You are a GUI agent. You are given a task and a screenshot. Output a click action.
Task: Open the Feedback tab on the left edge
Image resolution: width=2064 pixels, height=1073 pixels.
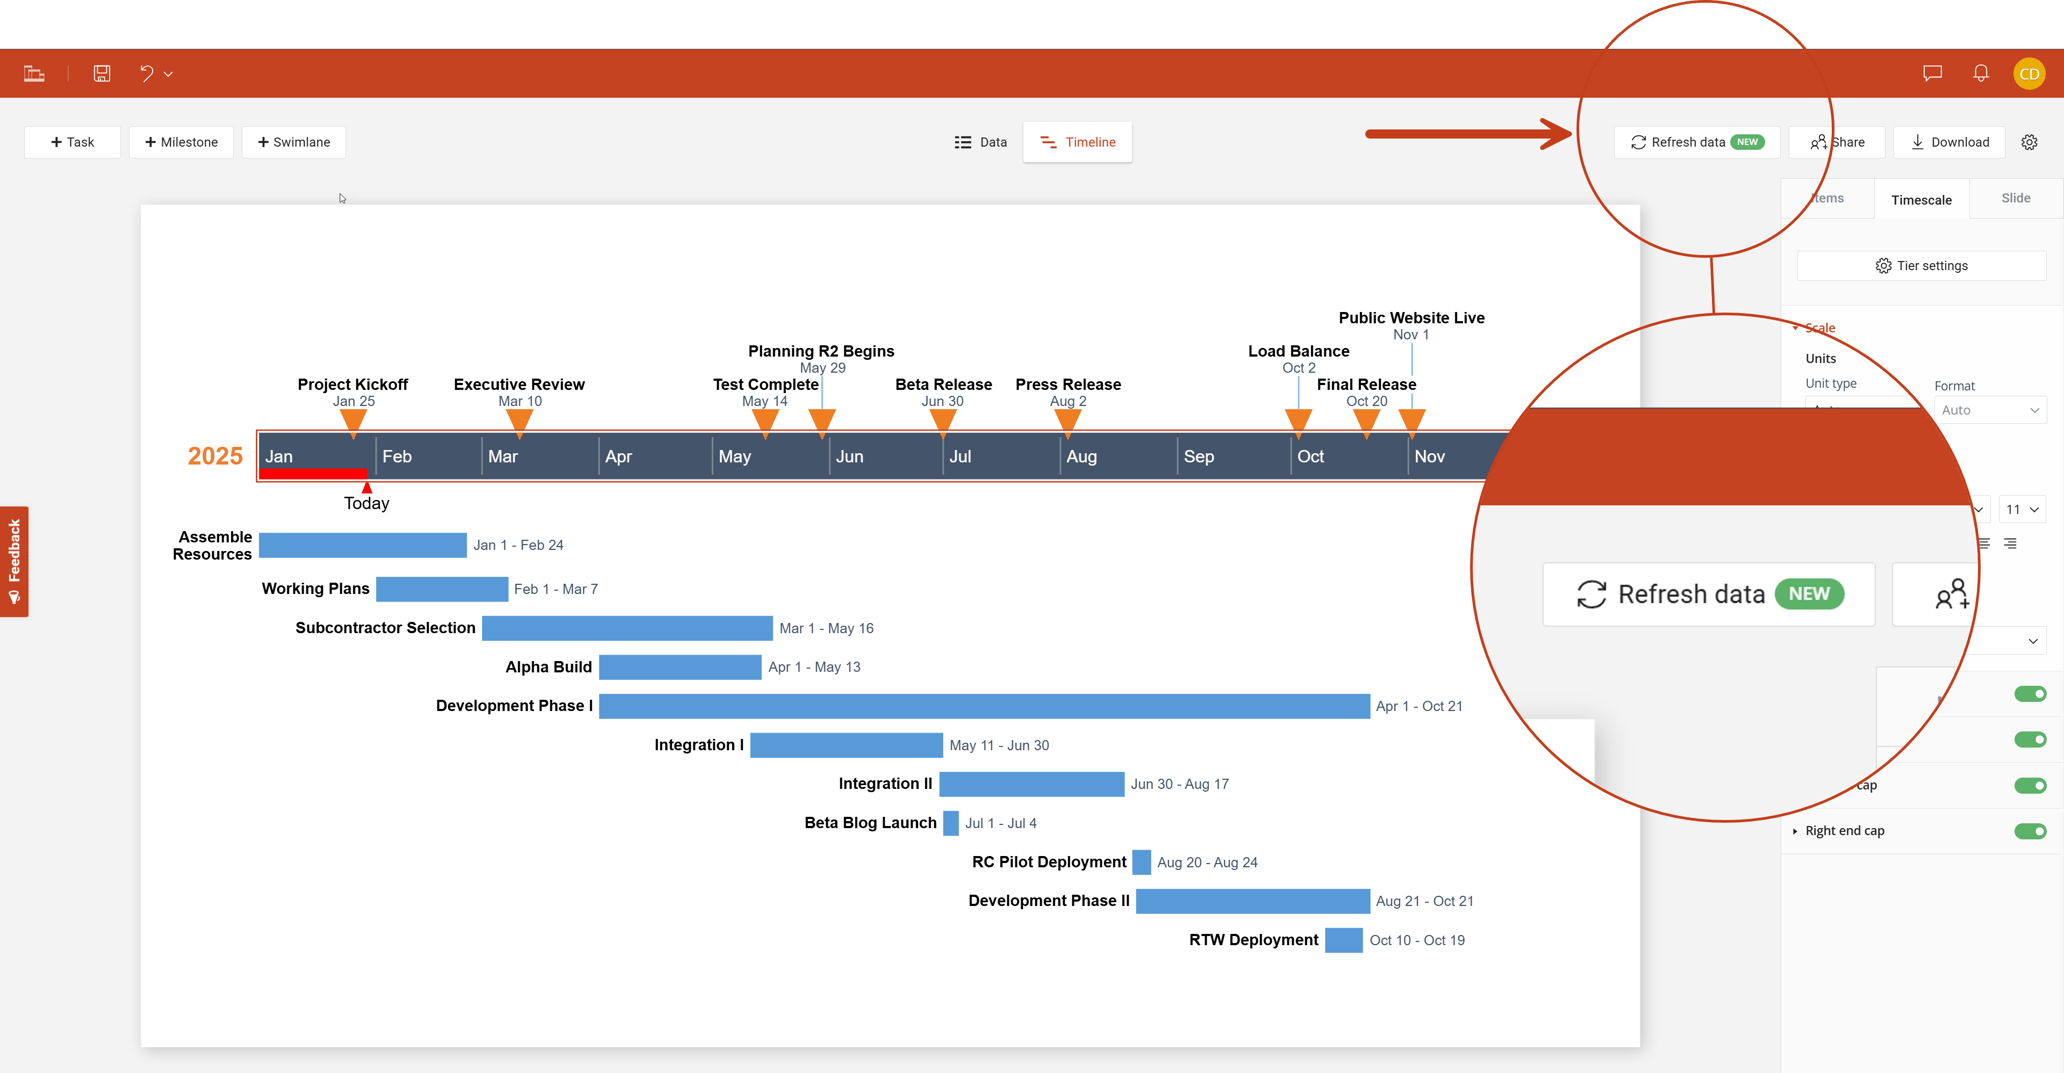14,561
